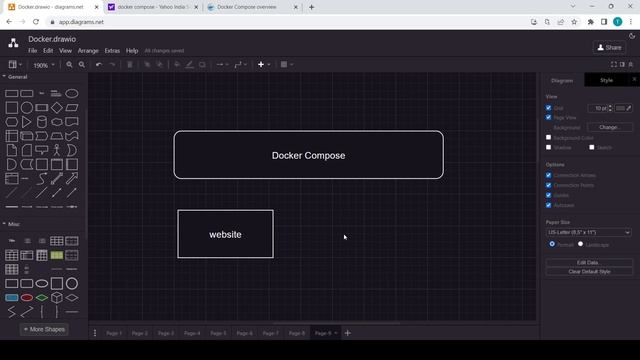Click the To Back toolbar icon
Image resolution: width=640 pixels, height=360 pixels.
click(x=160, y=64)
